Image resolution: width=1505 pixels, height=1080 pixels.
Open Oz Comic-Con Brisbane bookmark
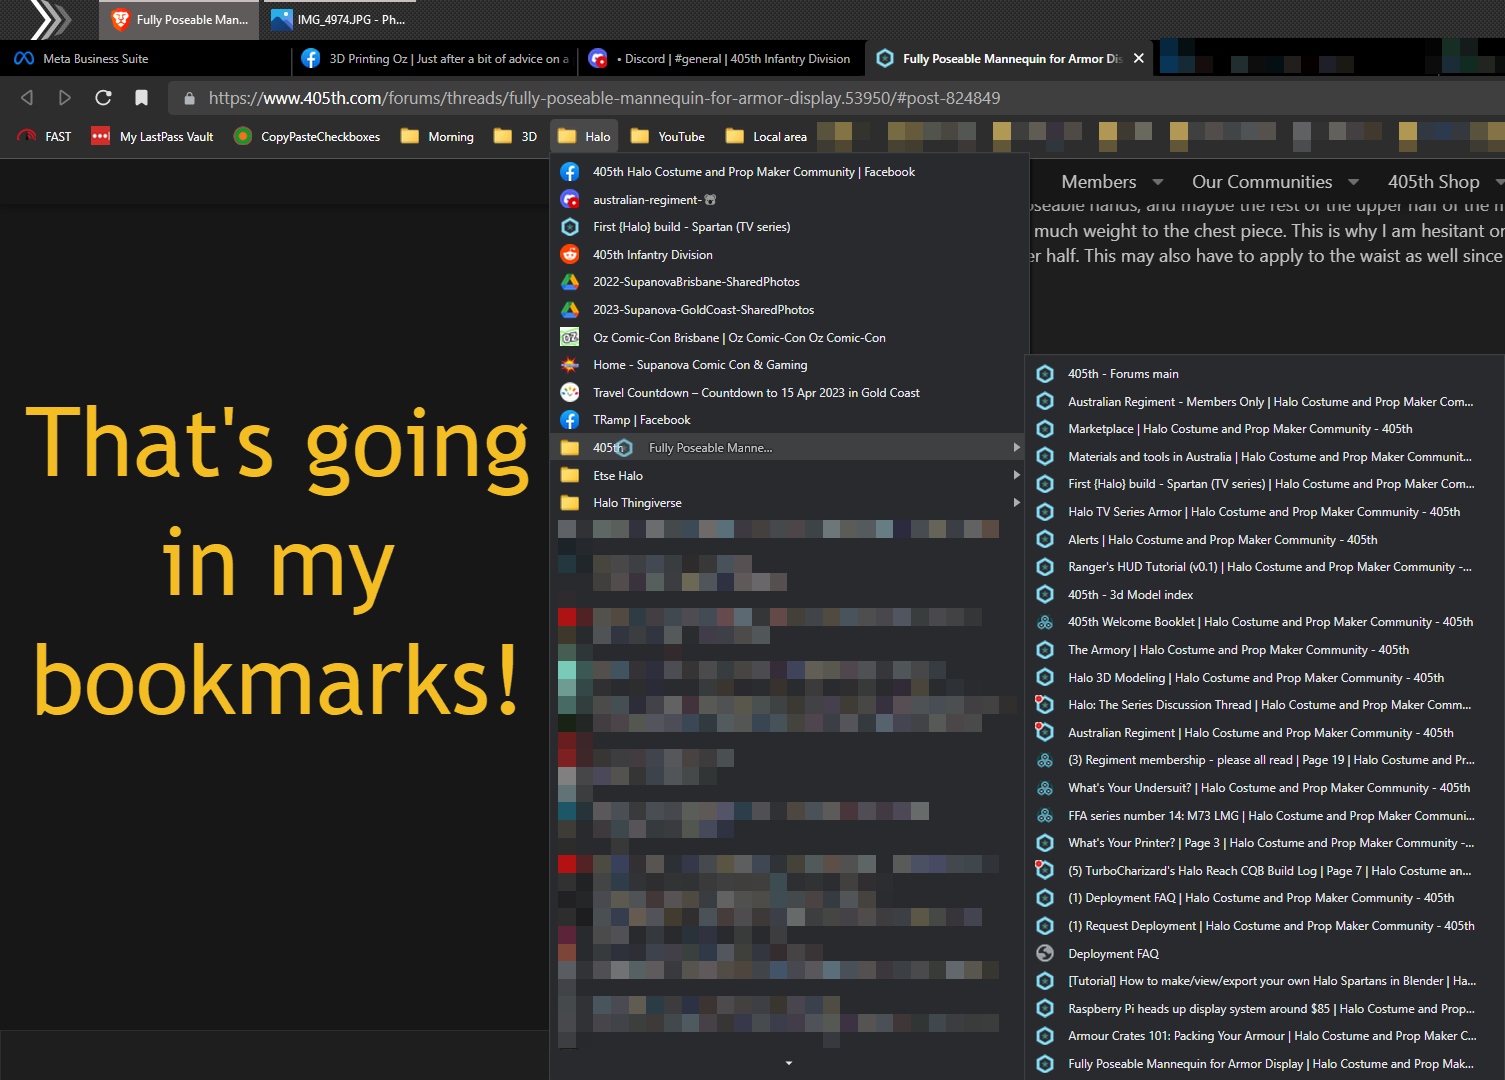pos(790,337)
